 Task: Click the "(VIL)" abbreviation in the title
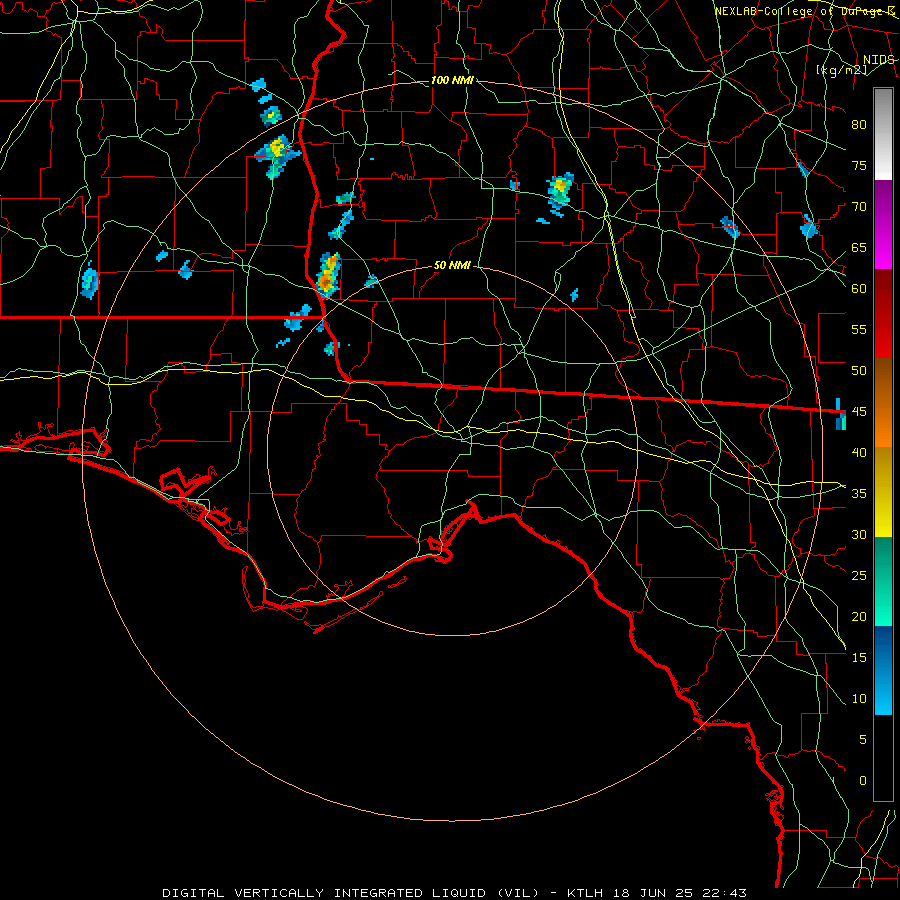(518, 893)
